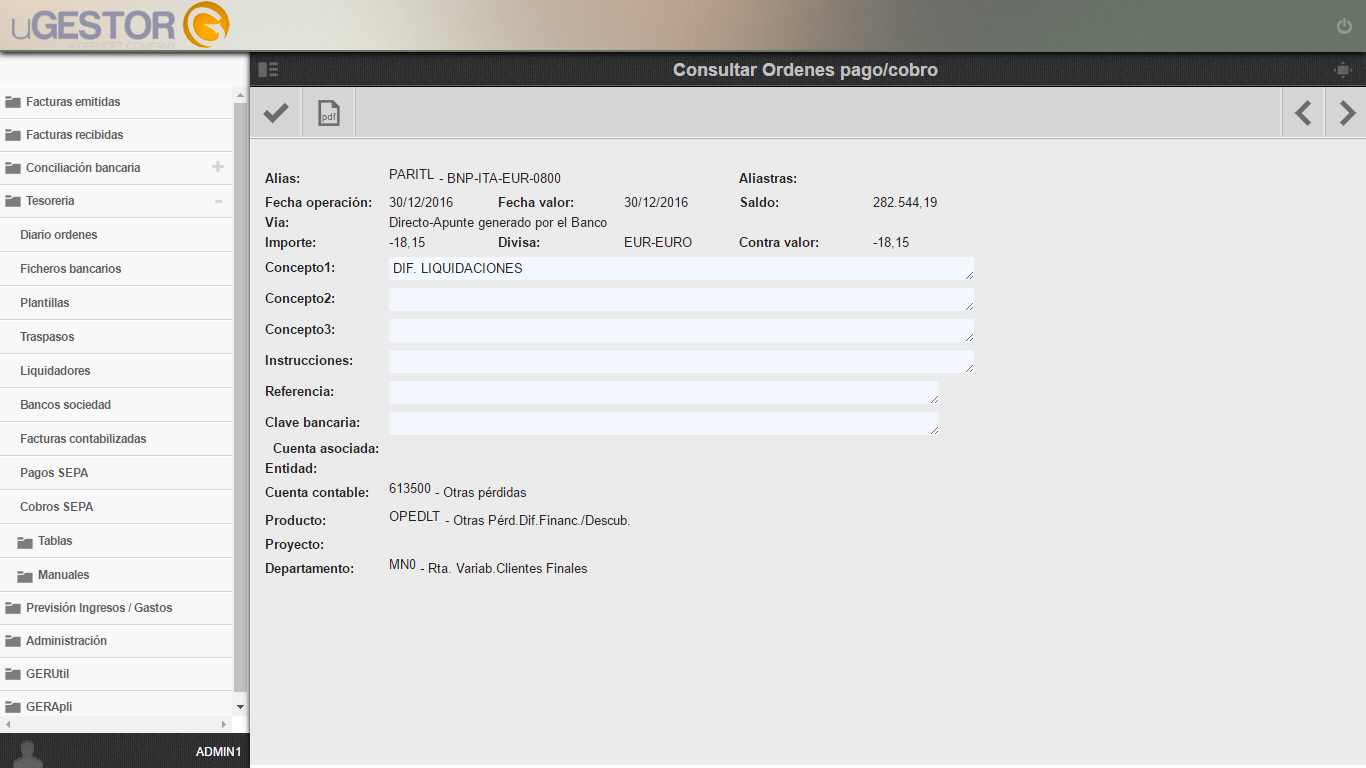Open Facturas emitidas folder
Screen dimensions: 1366x768
pyautogui.click(x=117, y=102)
